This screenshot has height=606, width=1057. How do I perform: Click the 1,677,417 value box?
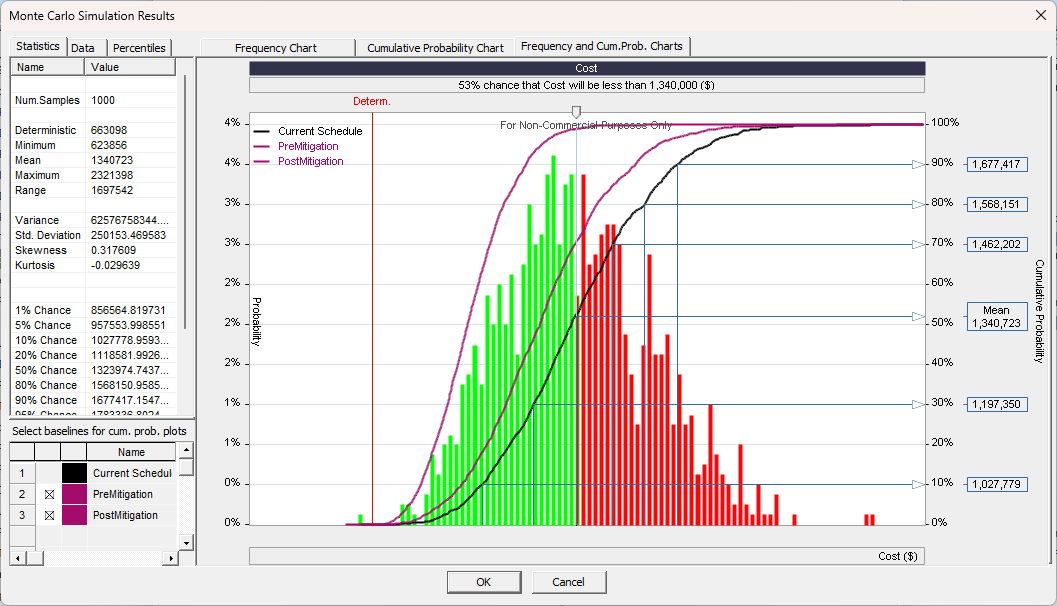pos(997,165)
